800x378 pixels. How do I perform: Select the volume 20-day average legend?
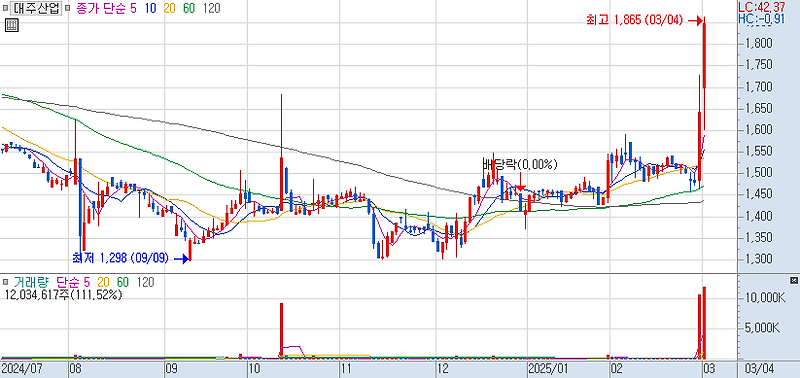click(104, 282)
